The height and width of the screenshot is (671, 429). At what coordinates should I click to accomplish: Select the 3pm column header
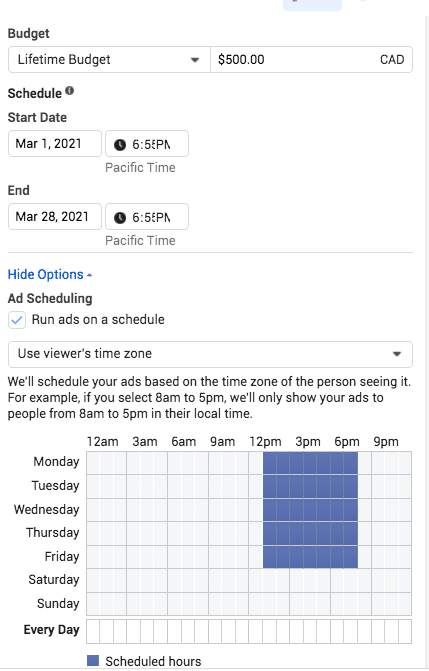coord(308,442)
